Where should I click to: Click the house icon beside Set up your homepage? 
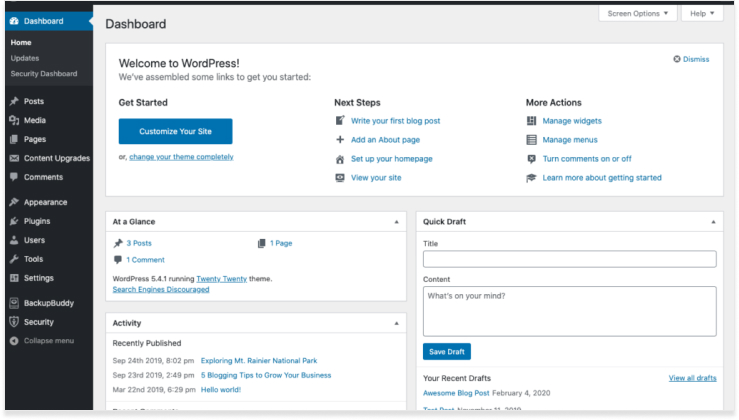point(340,159)
